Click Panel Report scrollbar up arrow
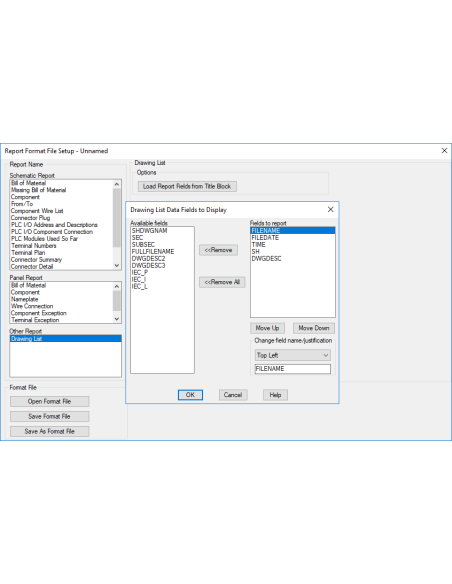Screen dimensions: 452x584 (117, 286)
